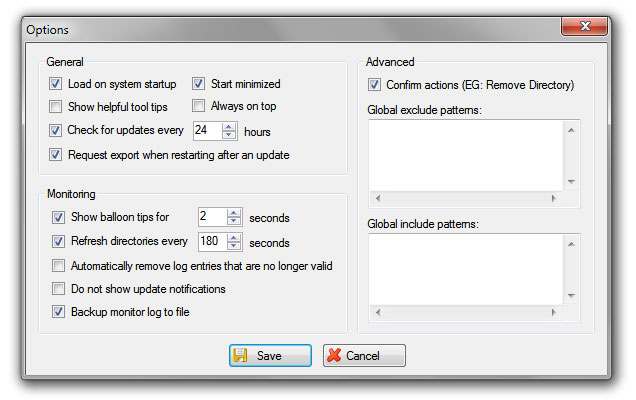636x400 pixels.
Task: Enable Automatically remove log entries option
Action: click(58, 266)
